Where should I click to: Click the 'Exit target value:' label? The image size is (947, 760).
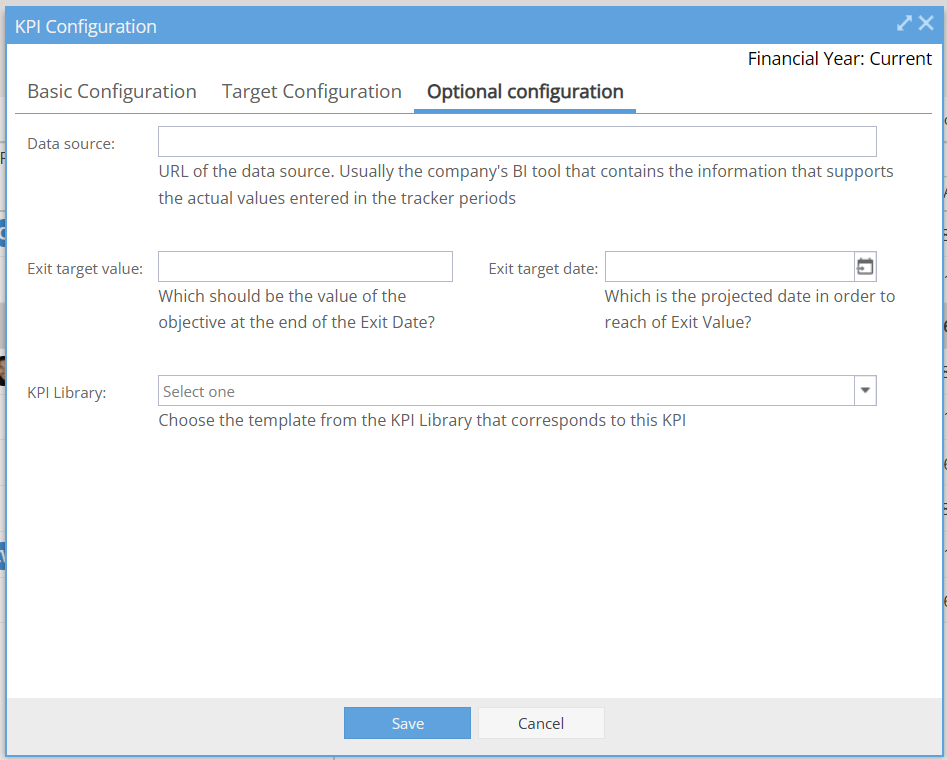(x=85, y=268)
